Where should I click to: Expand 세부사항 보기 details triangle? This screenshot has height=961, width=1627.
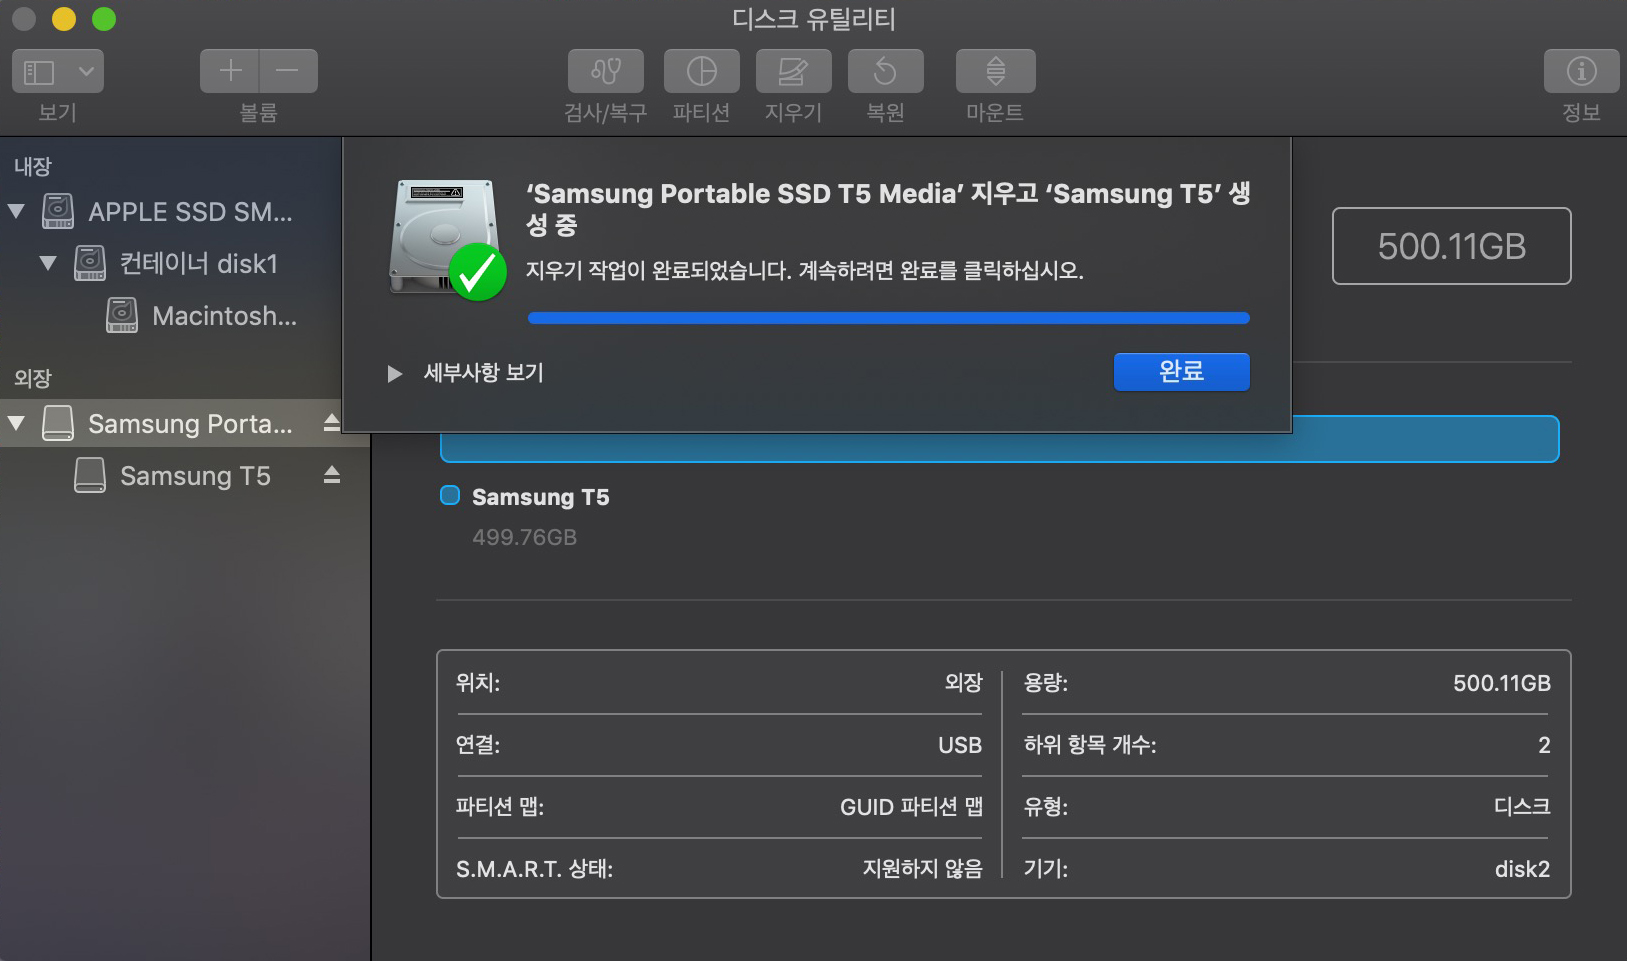click(394, 373)
